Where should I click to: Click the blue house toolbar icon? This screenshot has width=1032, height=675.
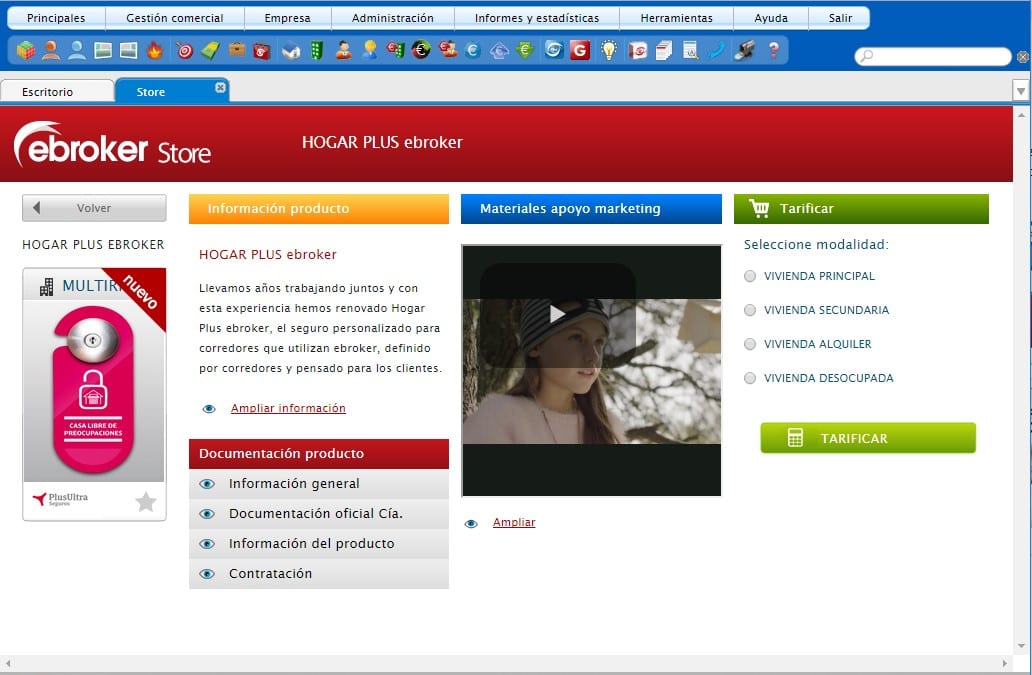(290, 51)
